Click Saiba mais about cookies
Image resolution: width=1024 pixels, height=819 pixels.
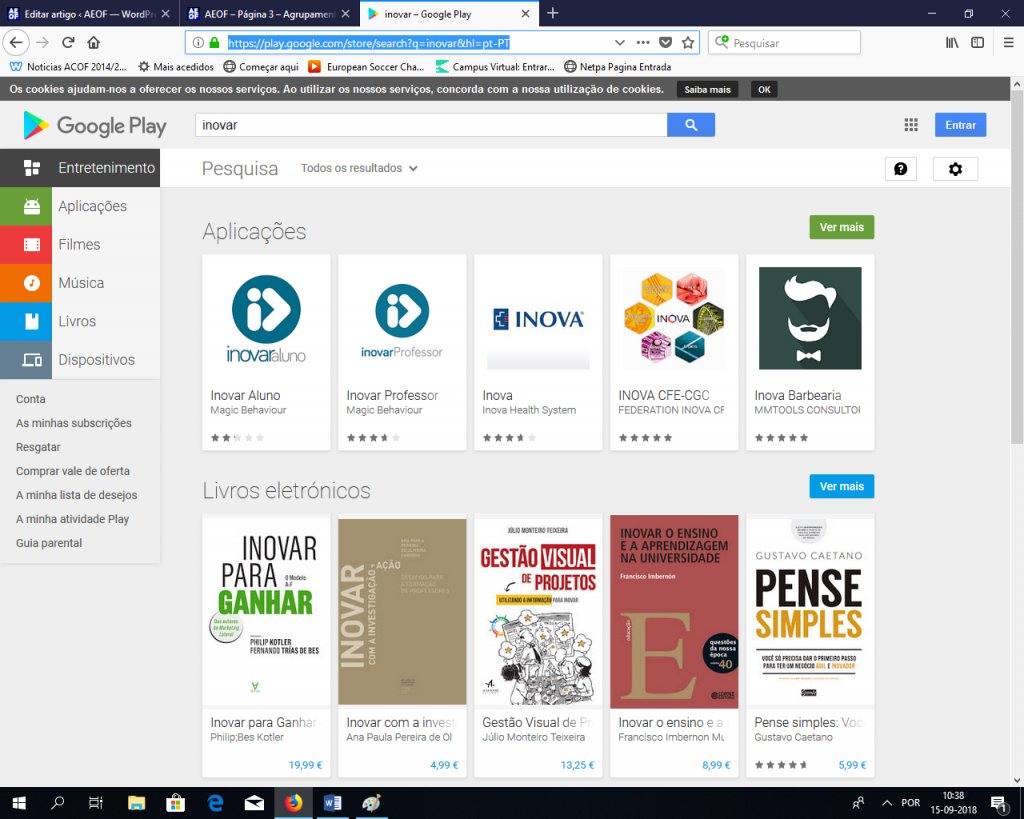click(x=707, y=89)
